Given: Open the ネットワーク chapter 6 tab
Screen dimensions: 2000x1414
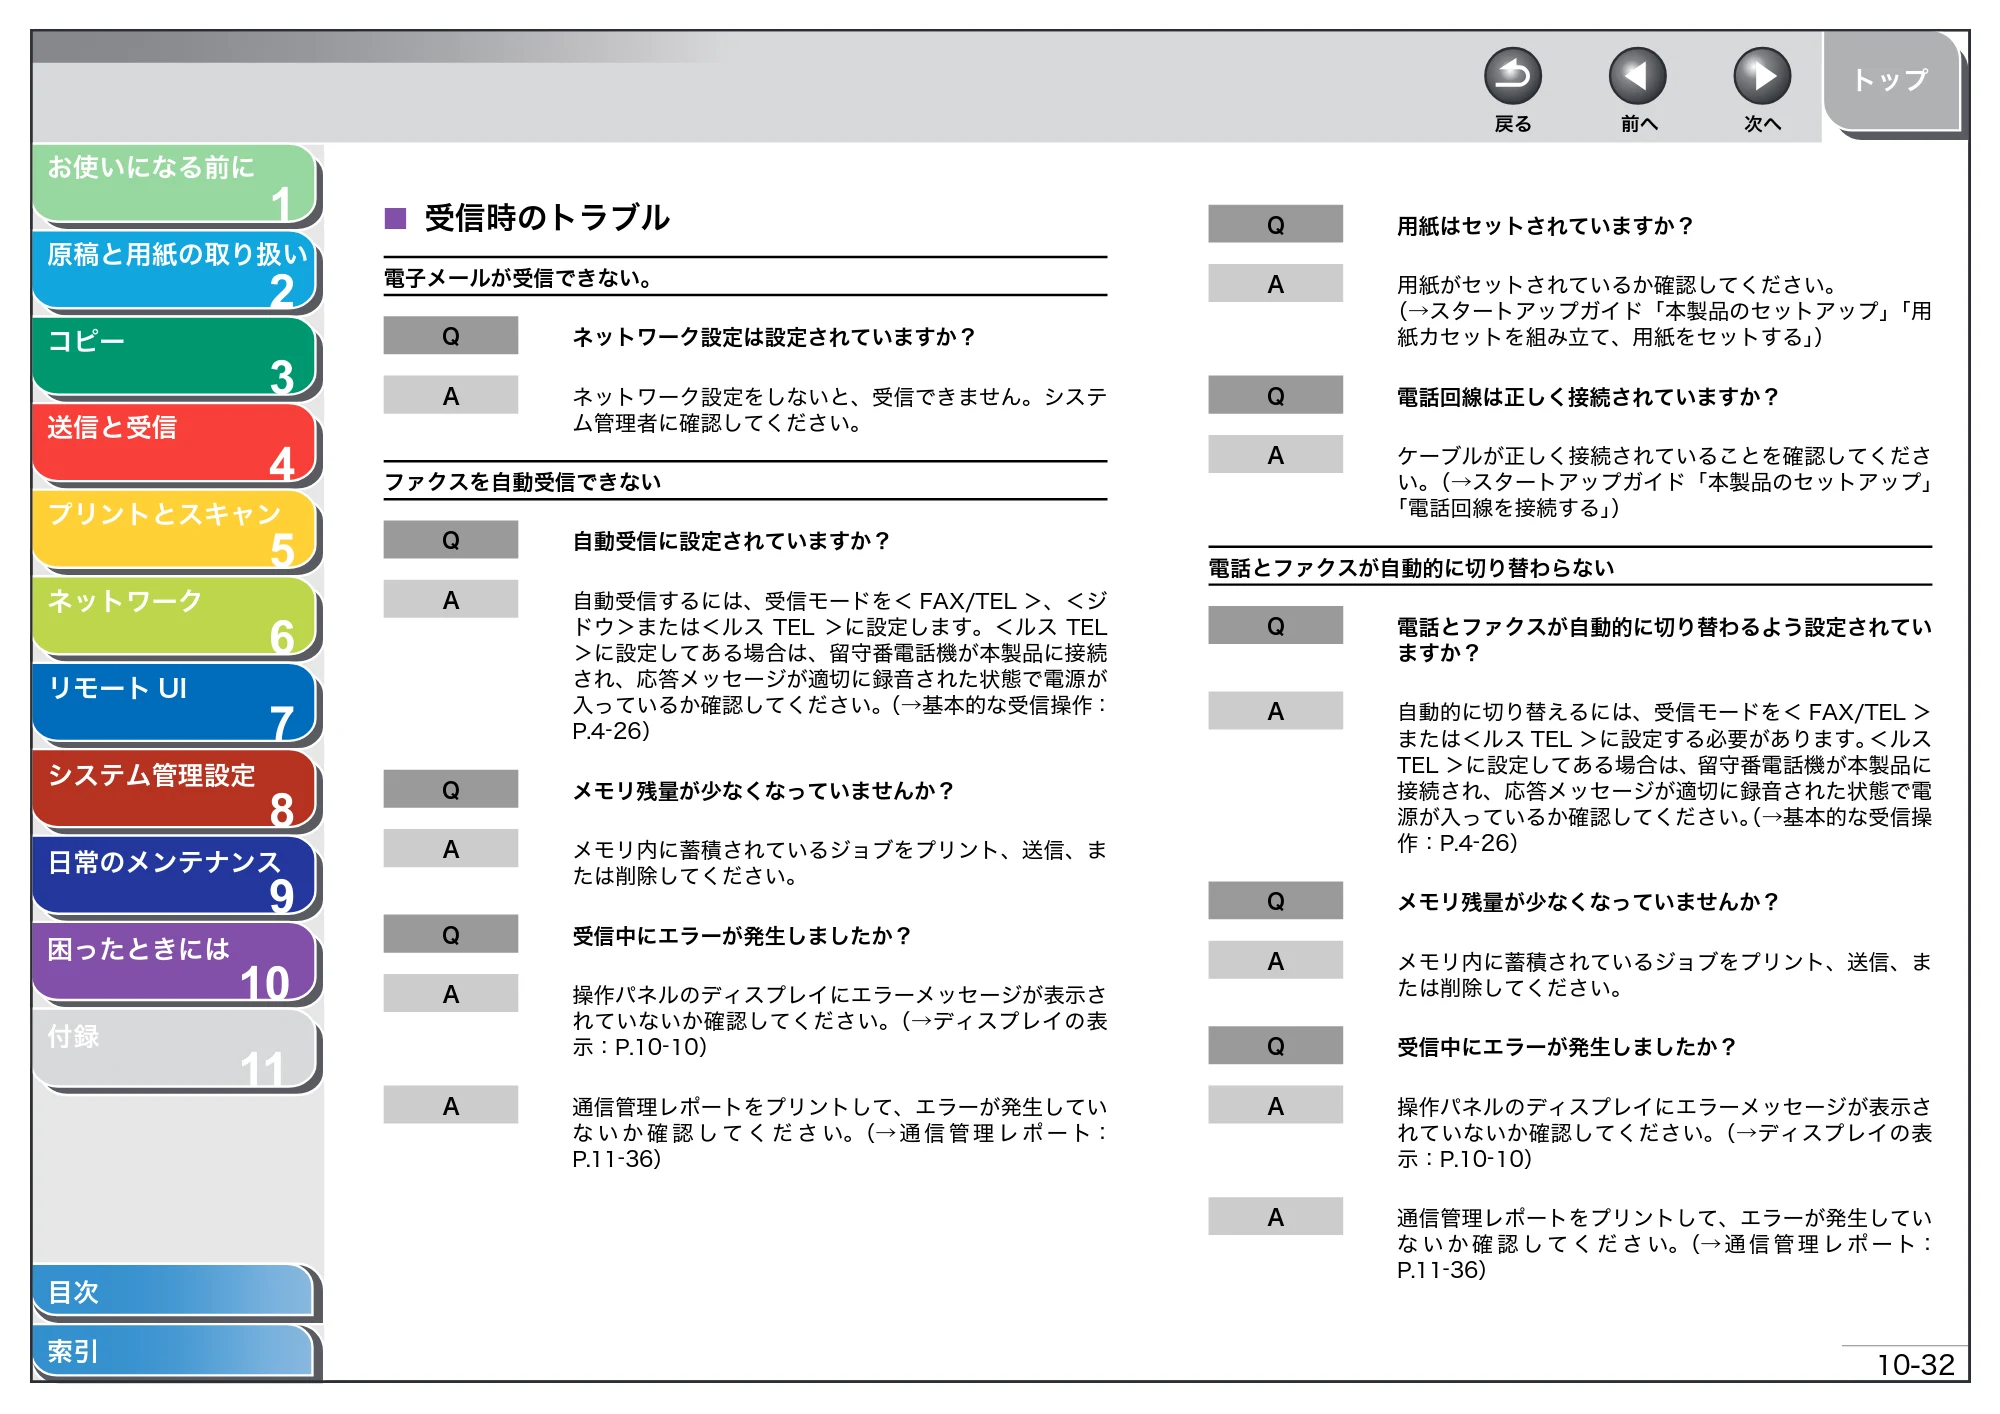Looking at the screenshot, I should pos(175,618).
